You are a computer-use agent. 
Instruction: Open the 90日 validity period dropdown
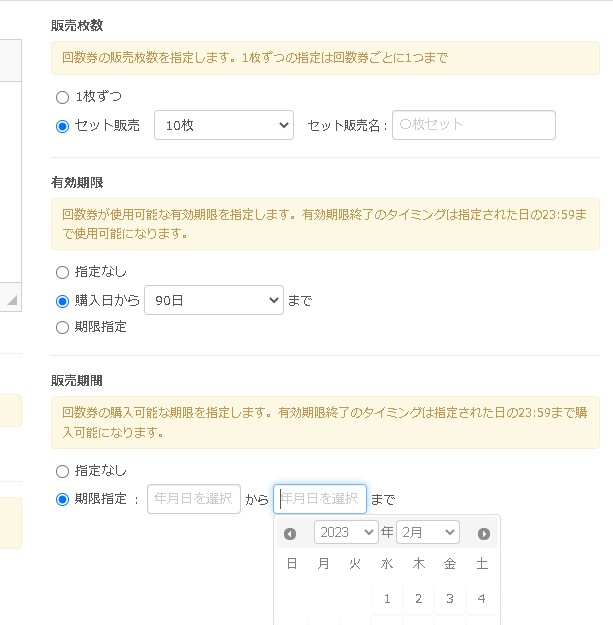point(214,300)
